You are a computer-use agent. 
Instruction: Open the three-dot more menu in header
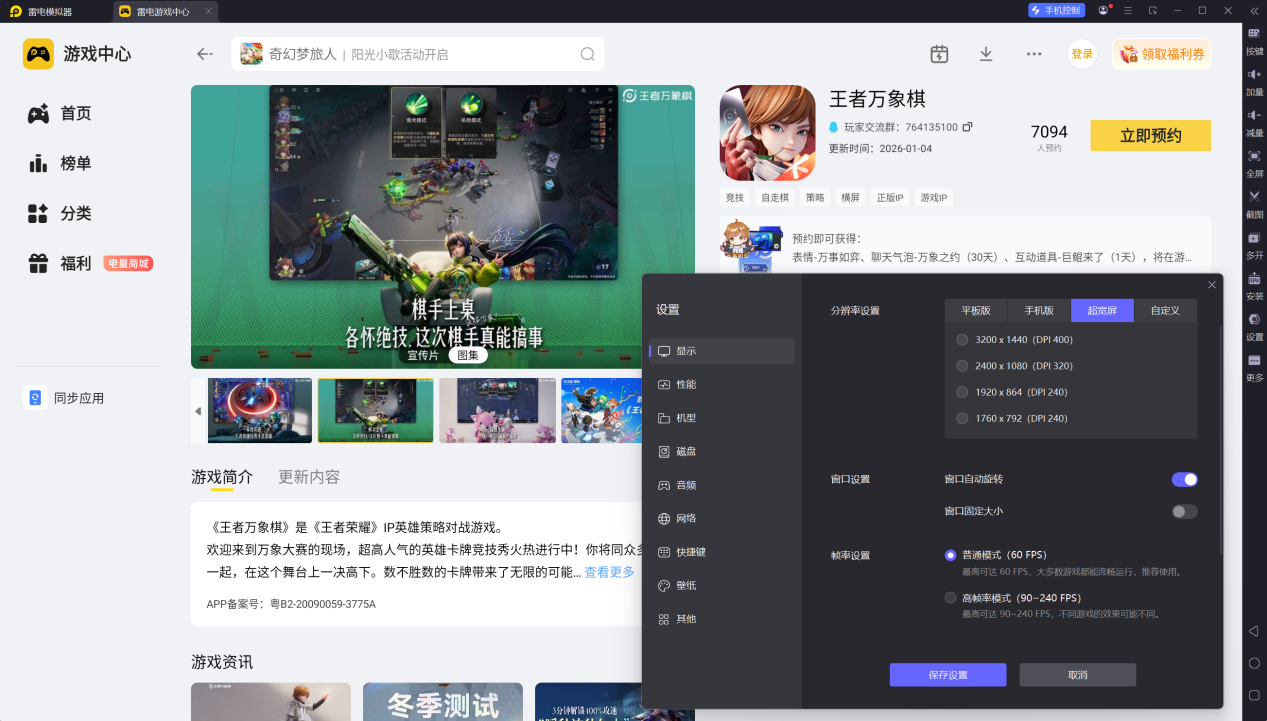pyautogui.click(x=1034, y=54)
